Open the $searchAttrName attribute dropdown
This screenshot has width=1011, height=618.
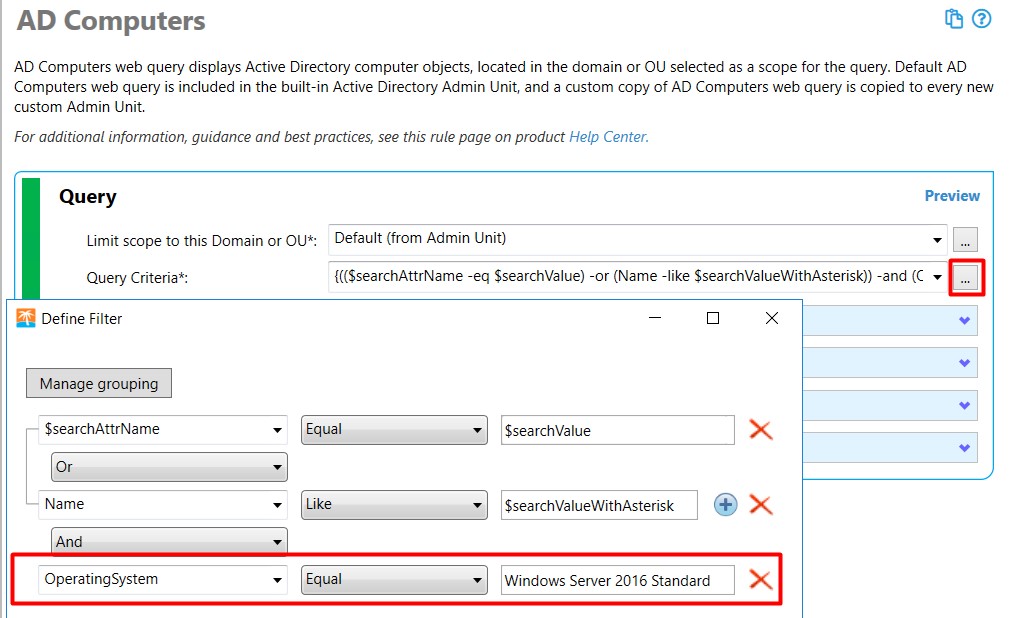point(162,430)
